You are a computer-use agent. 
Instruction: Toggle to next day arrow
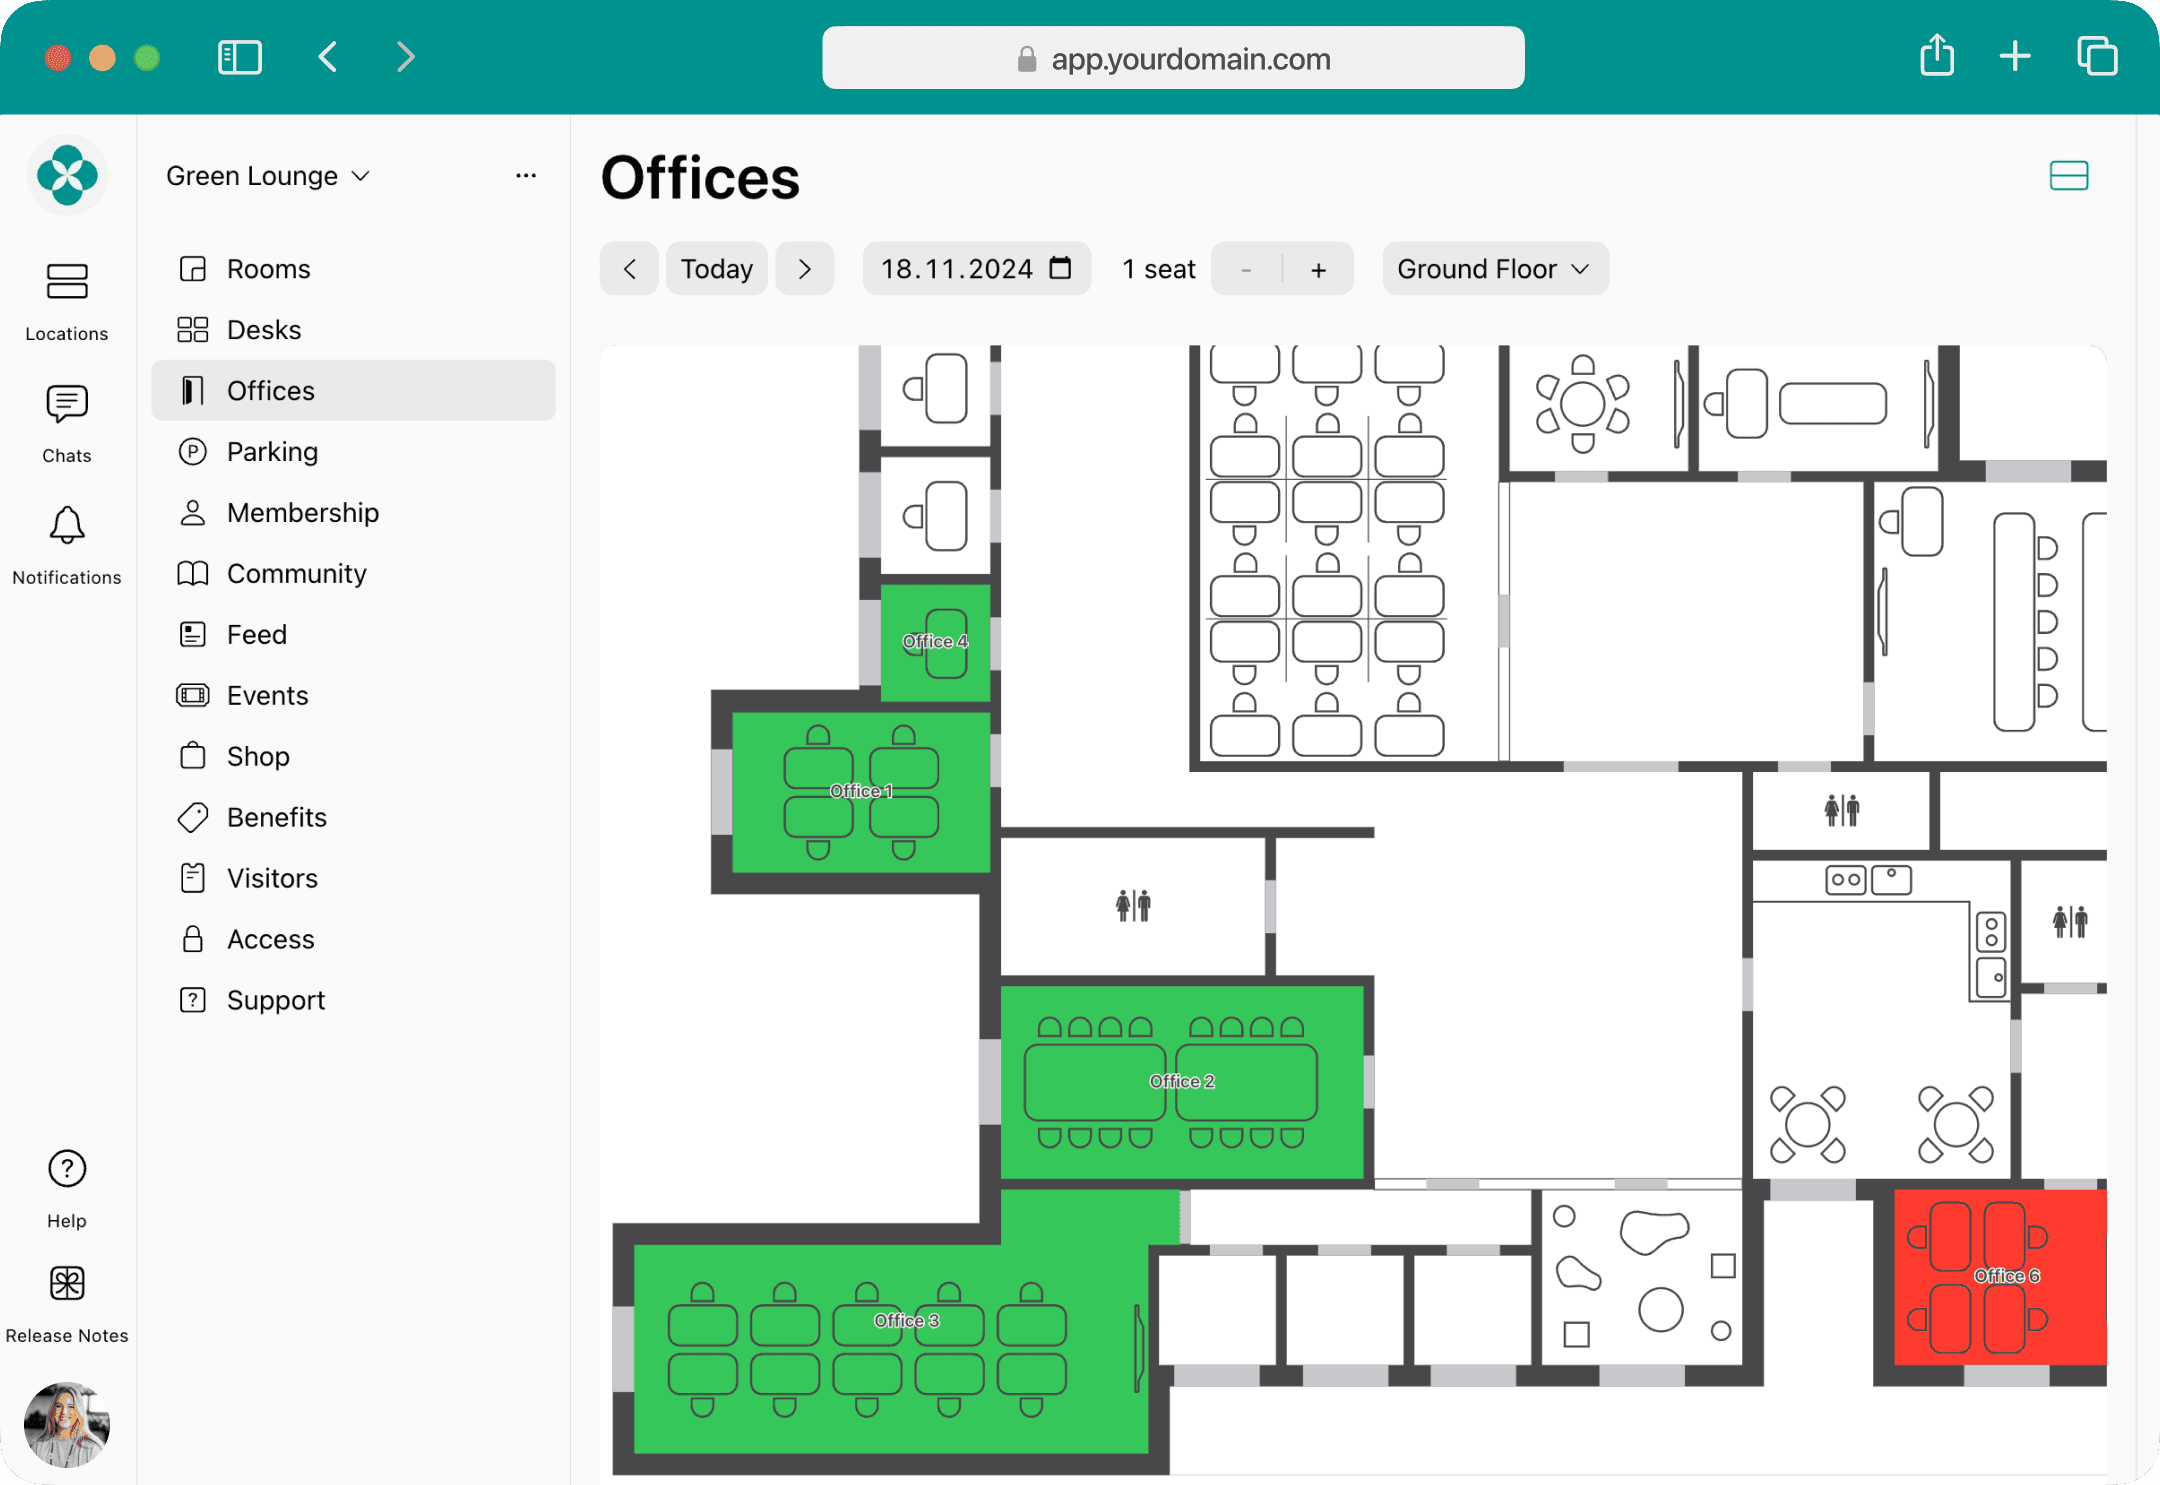click(x=808, y=269)
